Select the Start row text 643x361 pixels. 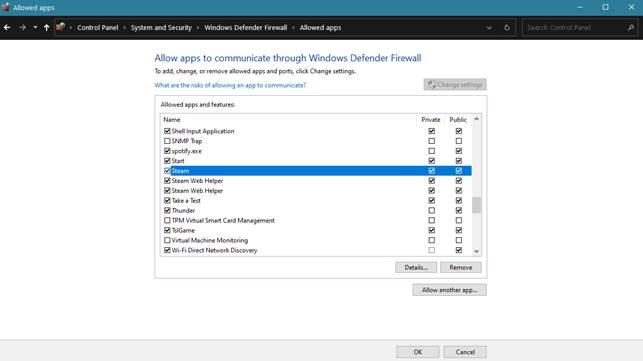tap(178, 161)
